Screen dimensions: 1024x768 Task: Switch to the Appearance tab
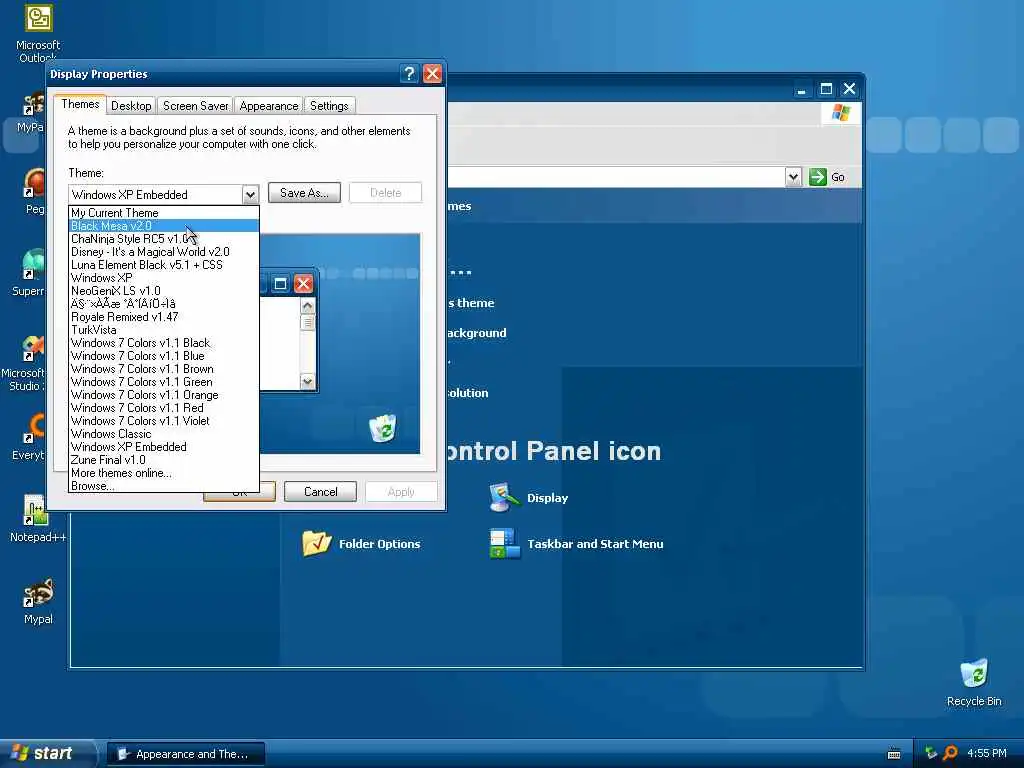pyautogui.click(x=268, y=106)
